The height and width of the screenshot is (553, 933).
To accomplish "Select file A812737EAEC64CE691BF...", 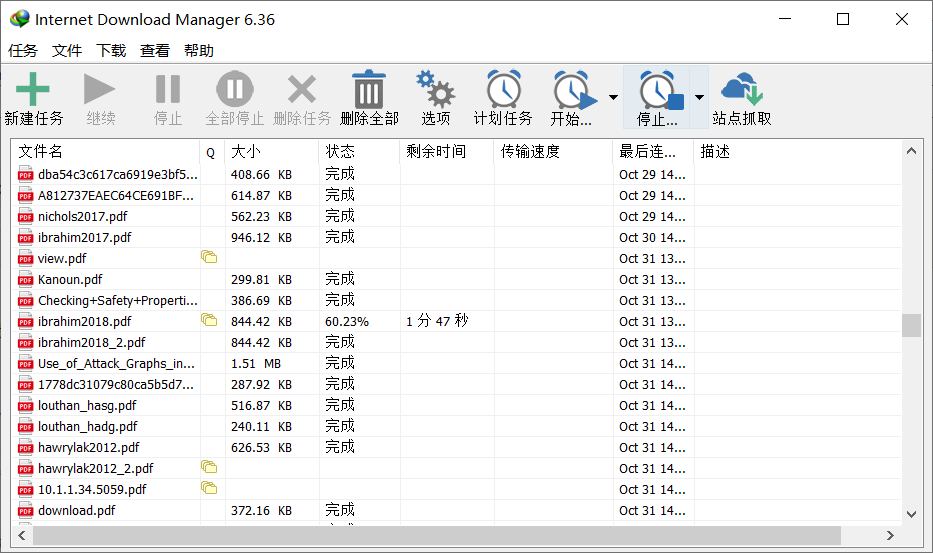I will coord(115,195).
